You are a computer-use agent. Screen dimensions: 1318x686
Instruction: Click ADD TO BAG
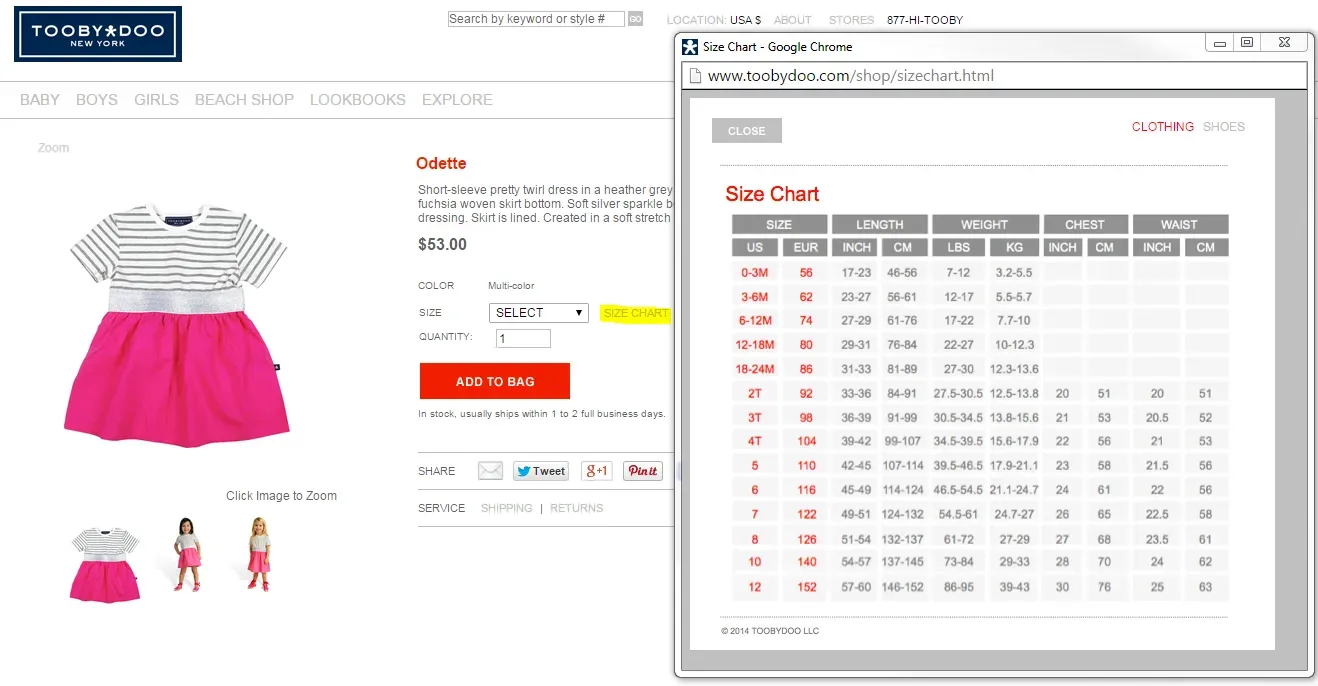[494, 381]
